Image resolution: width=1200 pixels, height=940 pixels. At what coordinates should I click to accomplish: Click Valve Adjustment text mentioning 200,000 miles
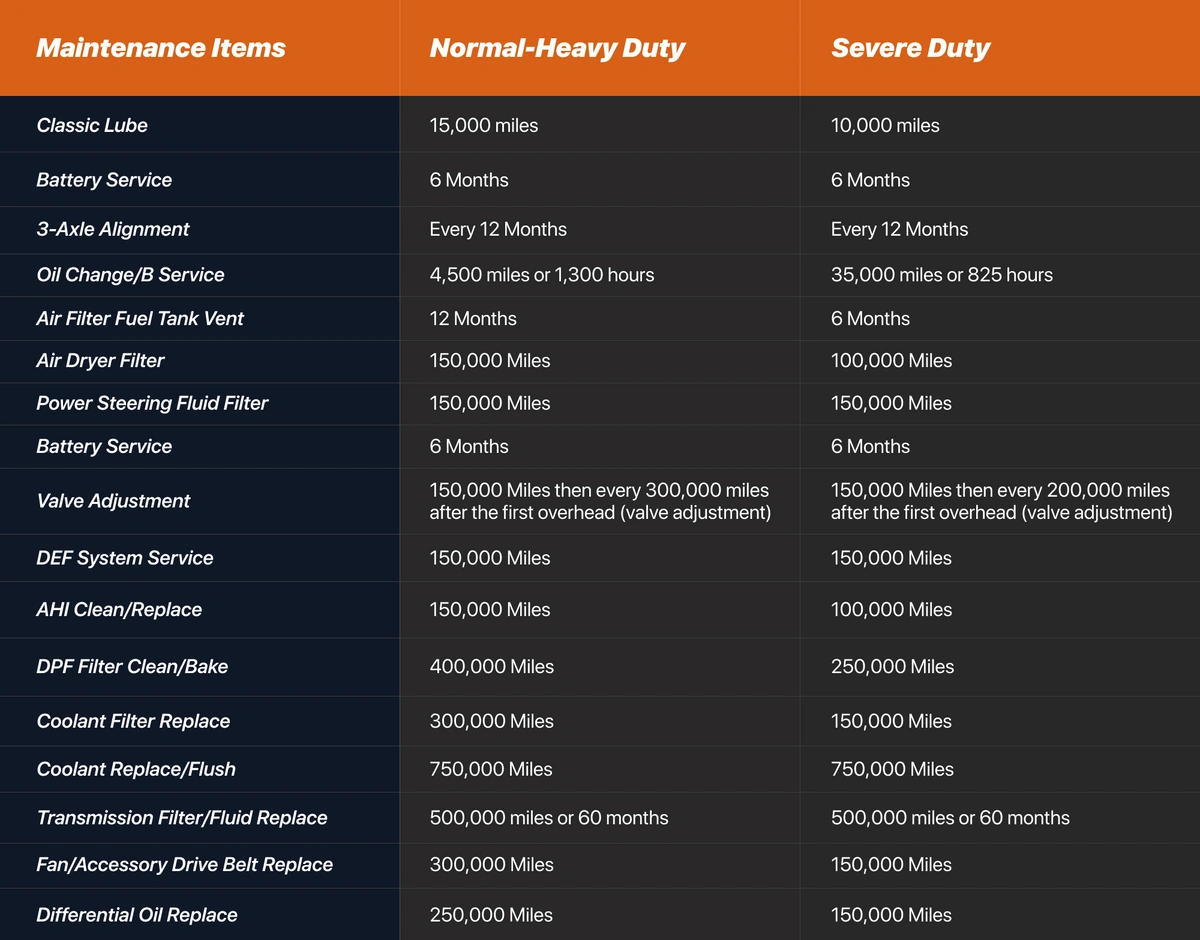(1001, 501)
